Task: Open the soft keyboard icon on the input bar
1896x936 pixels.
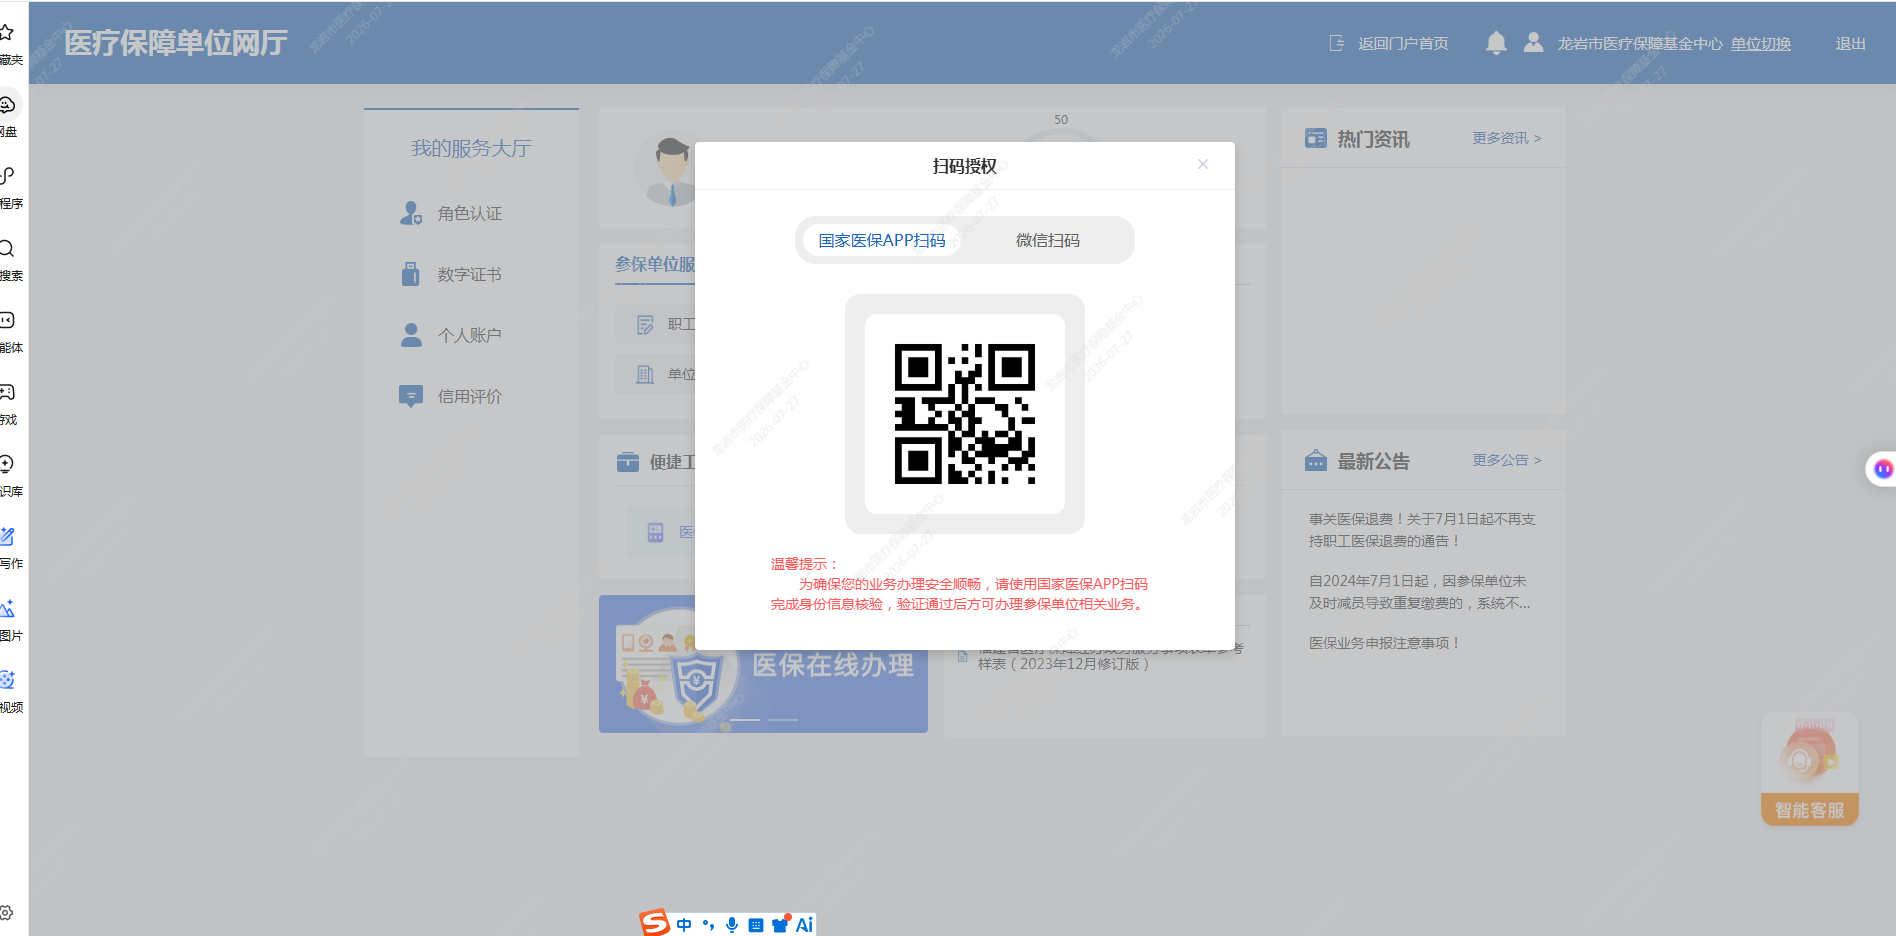Action: [756, 925]
